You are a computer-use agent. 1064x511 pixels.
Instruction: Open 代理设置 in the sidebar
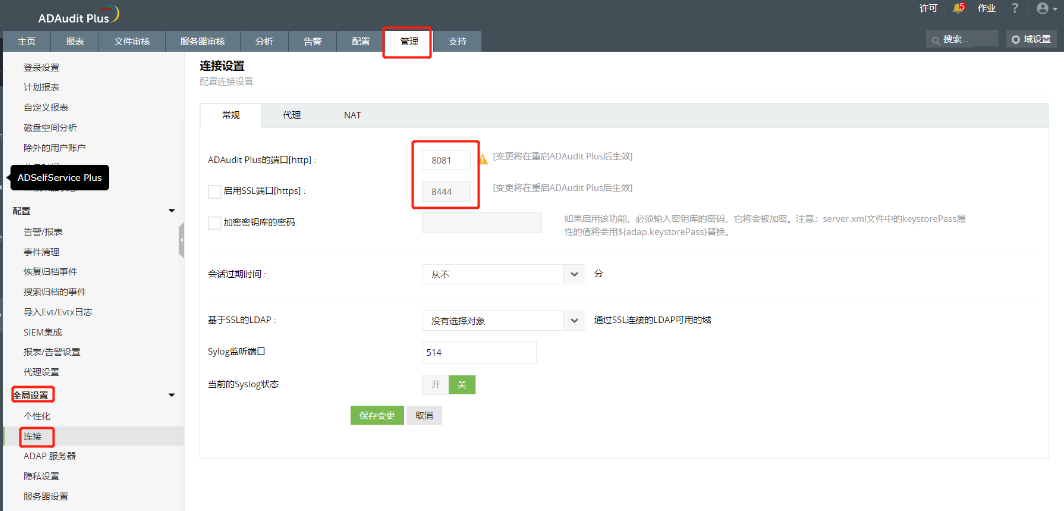pos(41,372)
